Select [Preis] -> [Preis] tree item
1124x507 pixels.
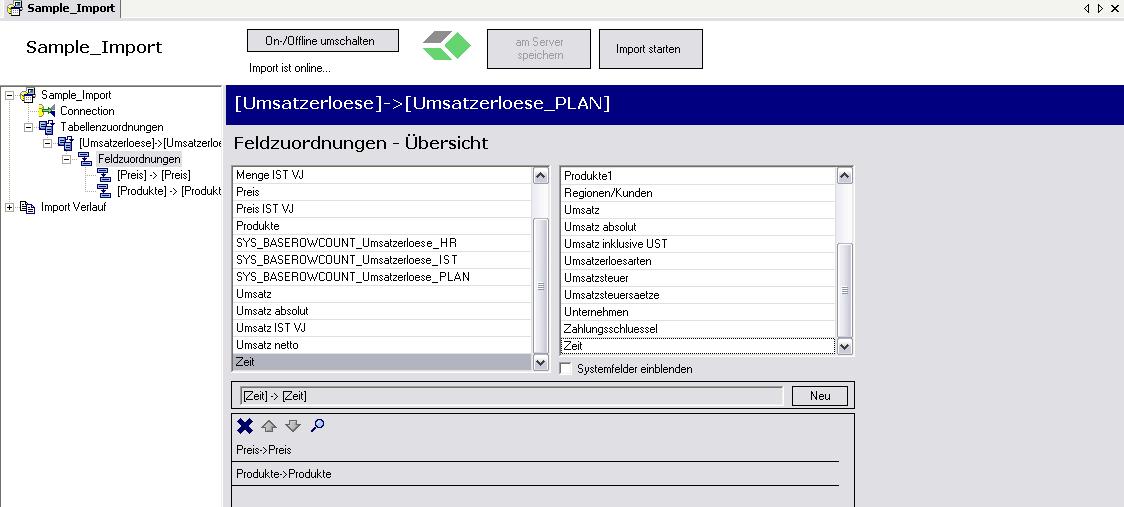[153, 175]
